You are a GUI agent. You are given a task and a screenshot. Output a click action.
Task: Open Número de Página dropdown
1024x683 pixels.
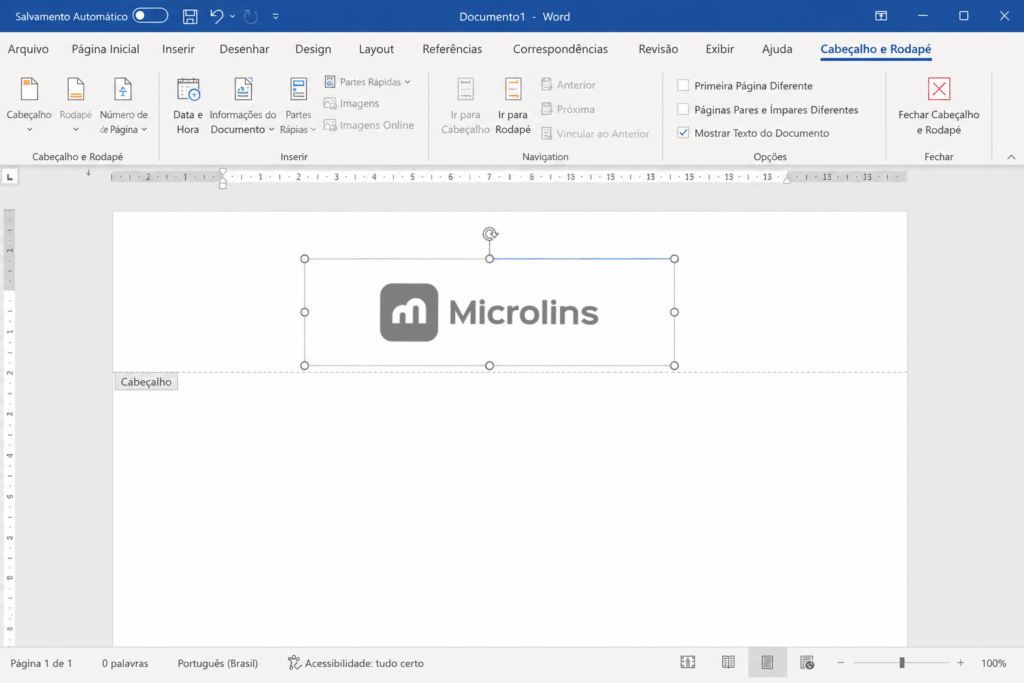tap(123, 105)
